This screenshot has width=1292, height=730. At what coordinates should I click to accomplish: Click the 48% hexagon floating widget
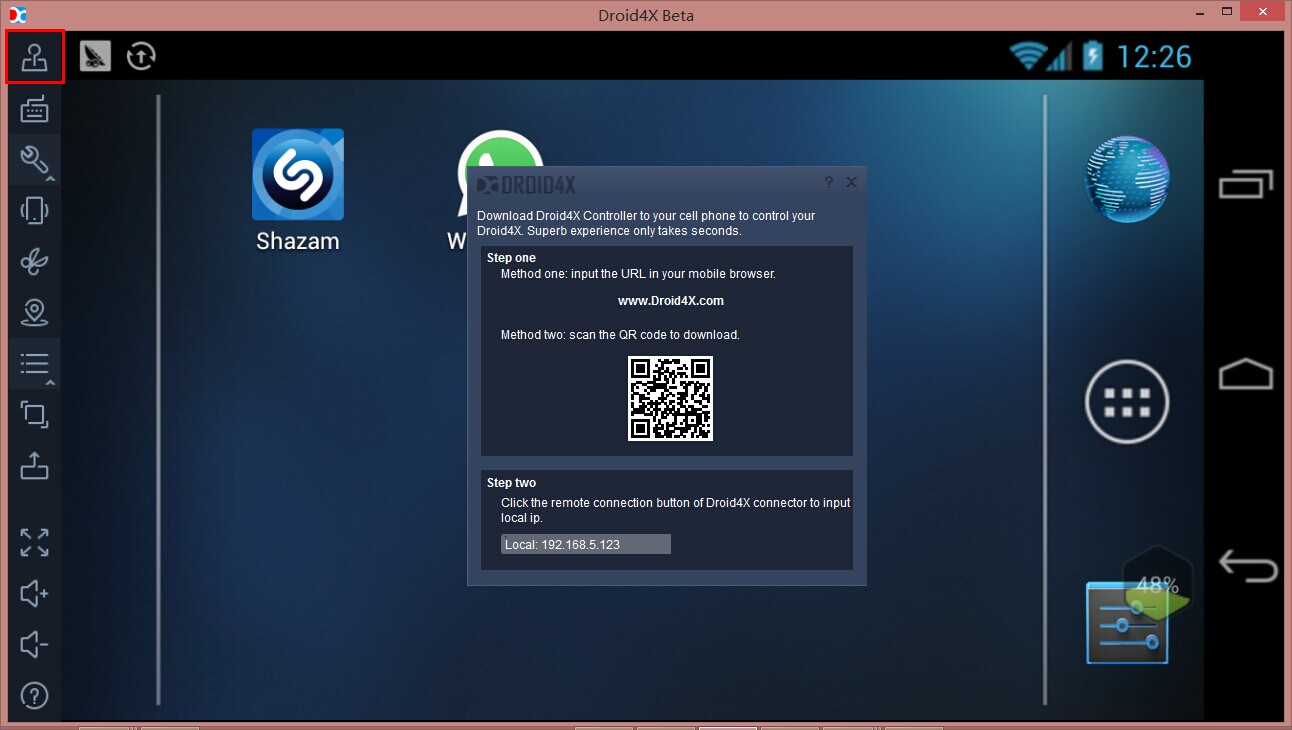[1158, 584]
